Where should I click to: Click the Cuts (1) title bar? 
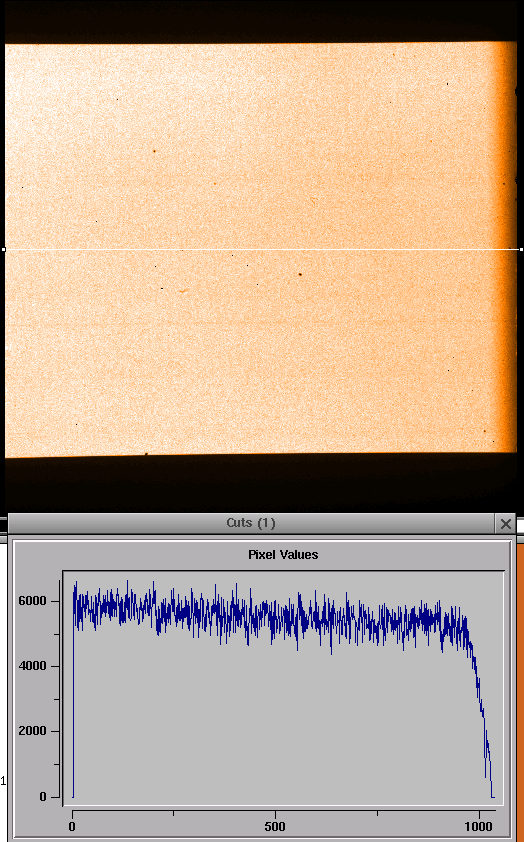point(251,524)
